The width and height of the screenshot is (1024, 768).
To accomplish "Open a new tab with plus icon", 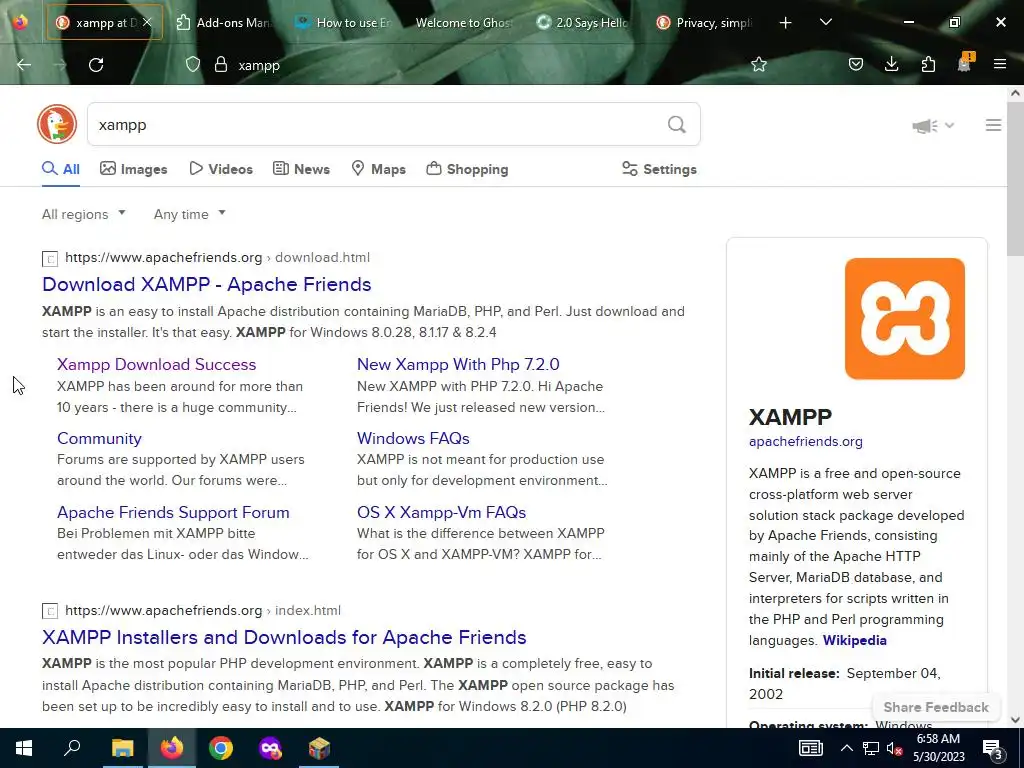I will coord(785,23).
